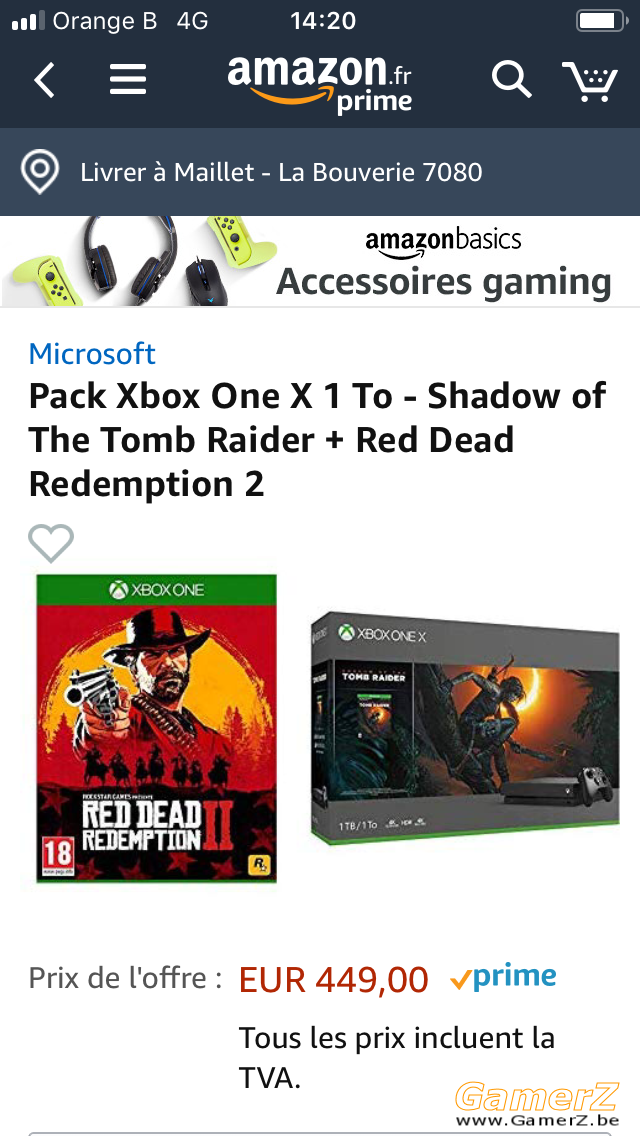Image resolution: width=640 pixels, height=1136 pixels.
Task: Click the GamerZ watermark logo
Action: click(x=537, y=1104)
